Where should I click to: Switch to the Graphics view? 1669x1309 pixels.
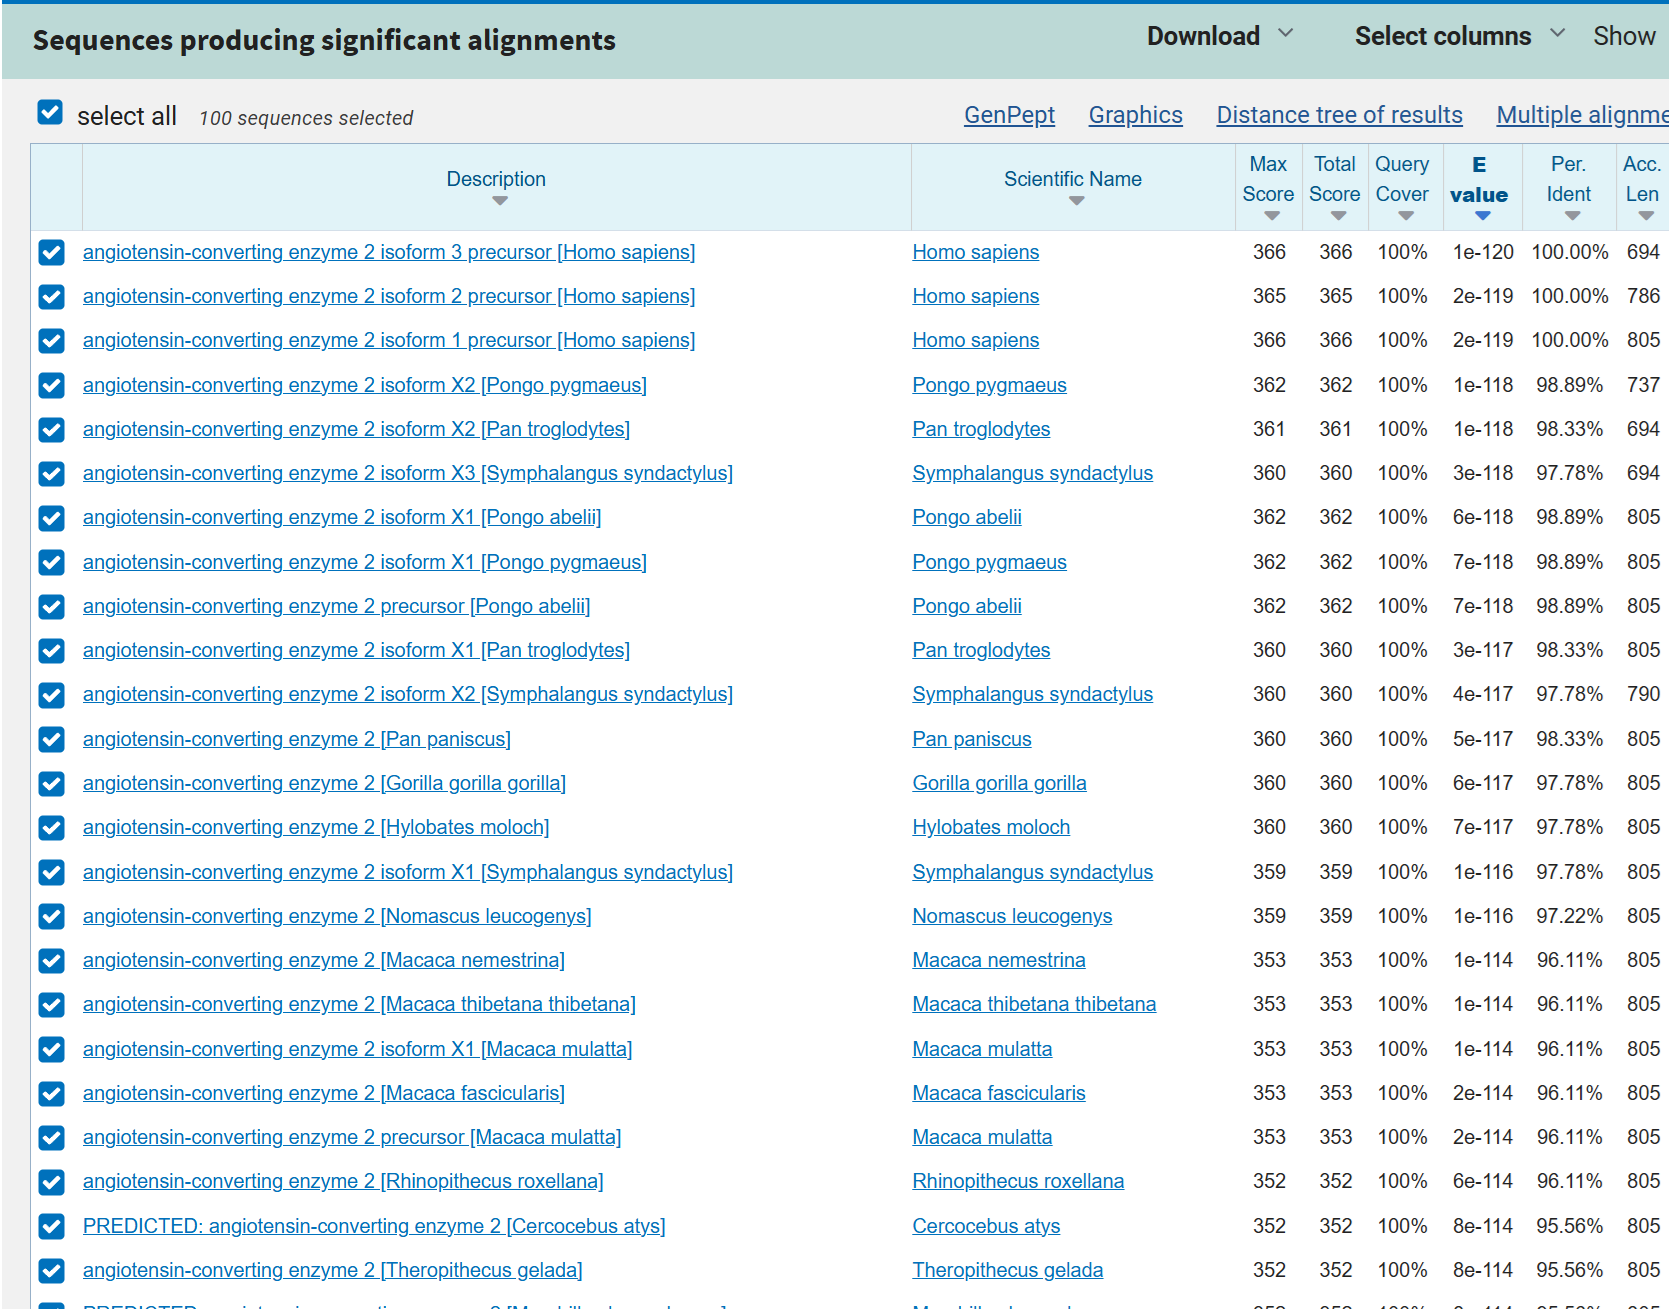pos(1135,115)
